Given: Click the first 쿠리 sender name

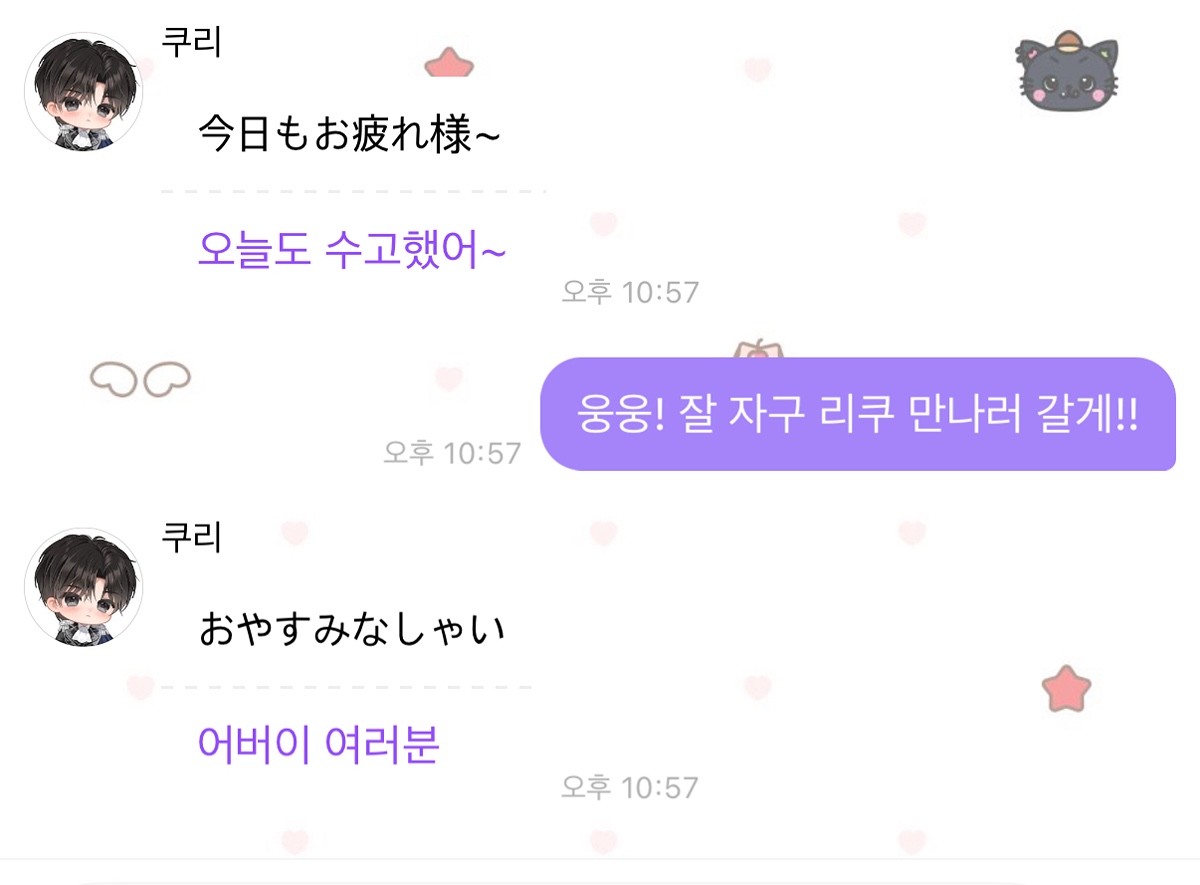Looking at the screenshot, I should (191, 42).
